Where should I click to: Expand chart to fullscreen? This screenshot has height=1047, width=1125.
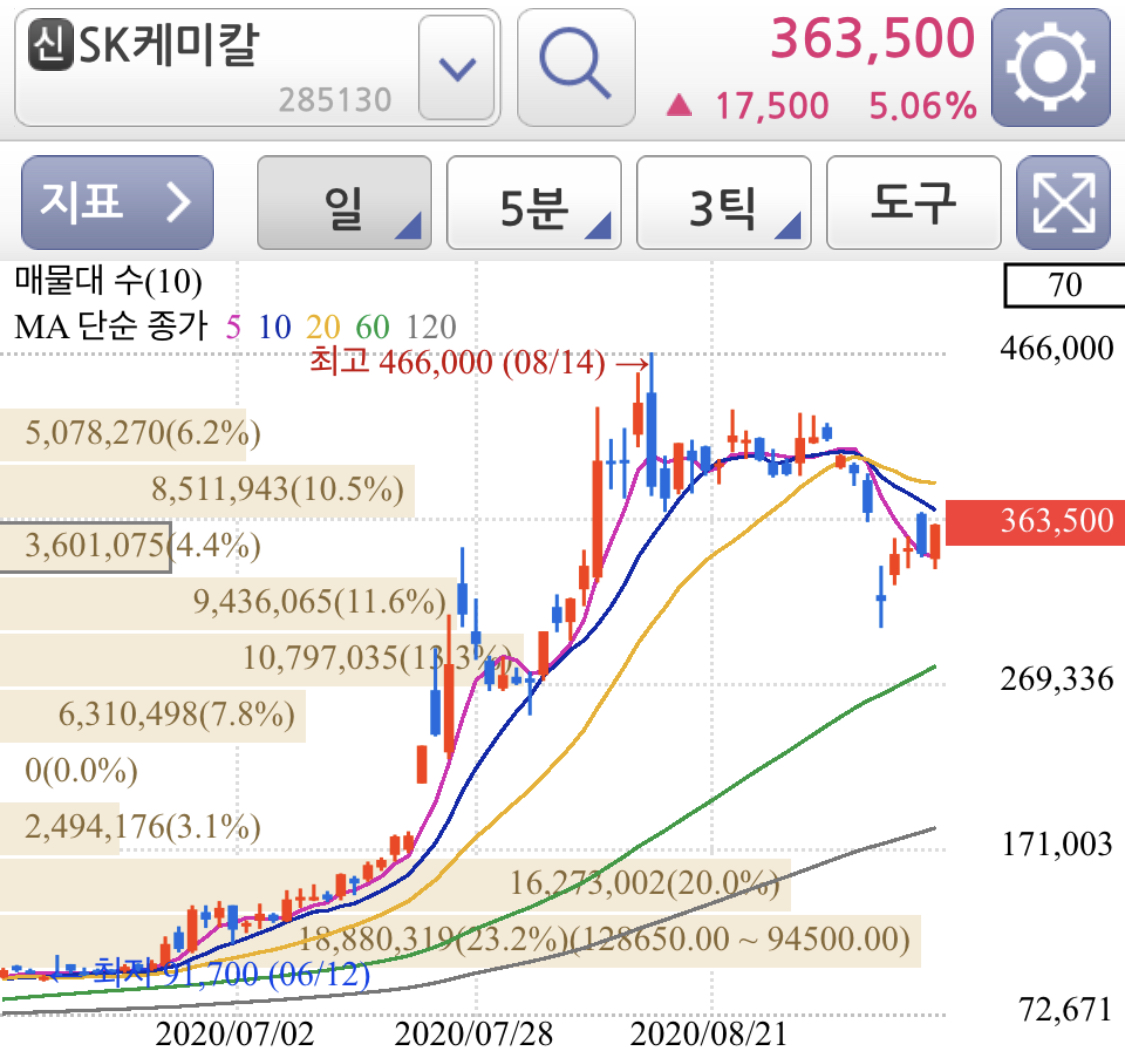click(1063, 203)
